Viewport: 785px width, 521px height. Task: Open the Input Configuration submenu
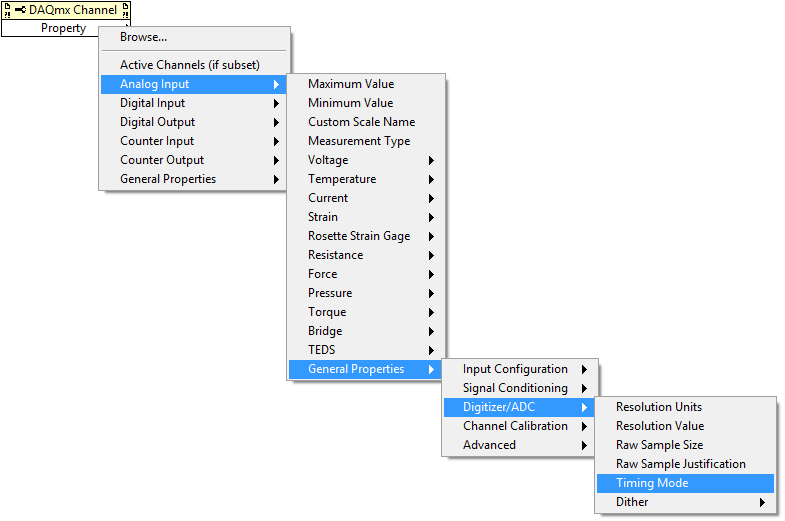pos(520,369)
